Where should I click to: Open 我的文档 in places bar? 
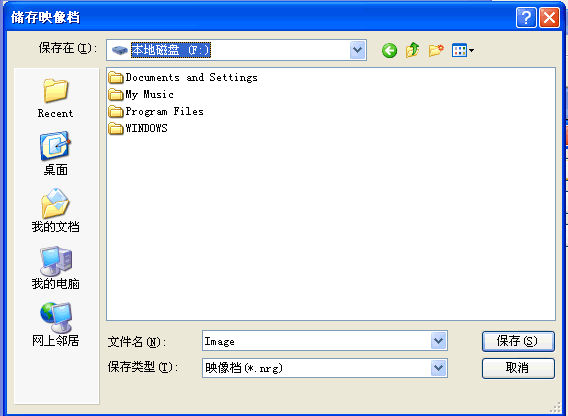click(55, 210)
